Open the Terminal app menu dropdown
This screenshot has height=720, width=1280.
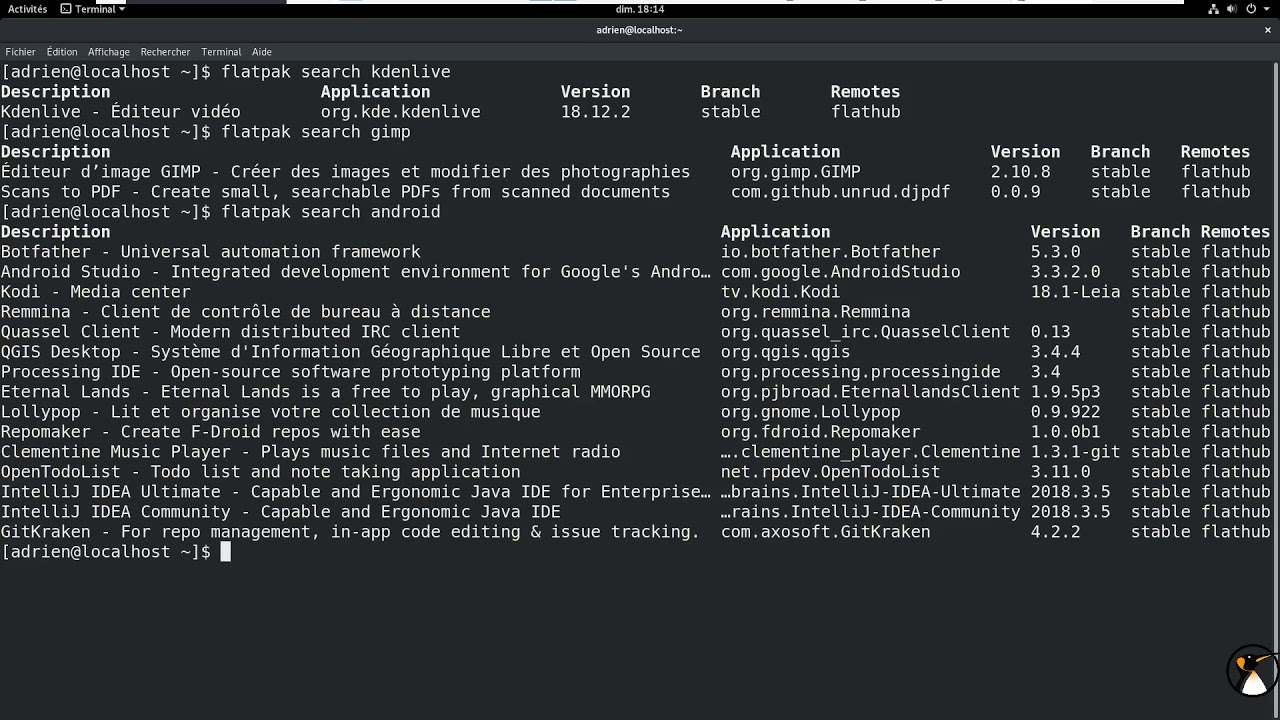pyautogui.click(x=93, y=9)
